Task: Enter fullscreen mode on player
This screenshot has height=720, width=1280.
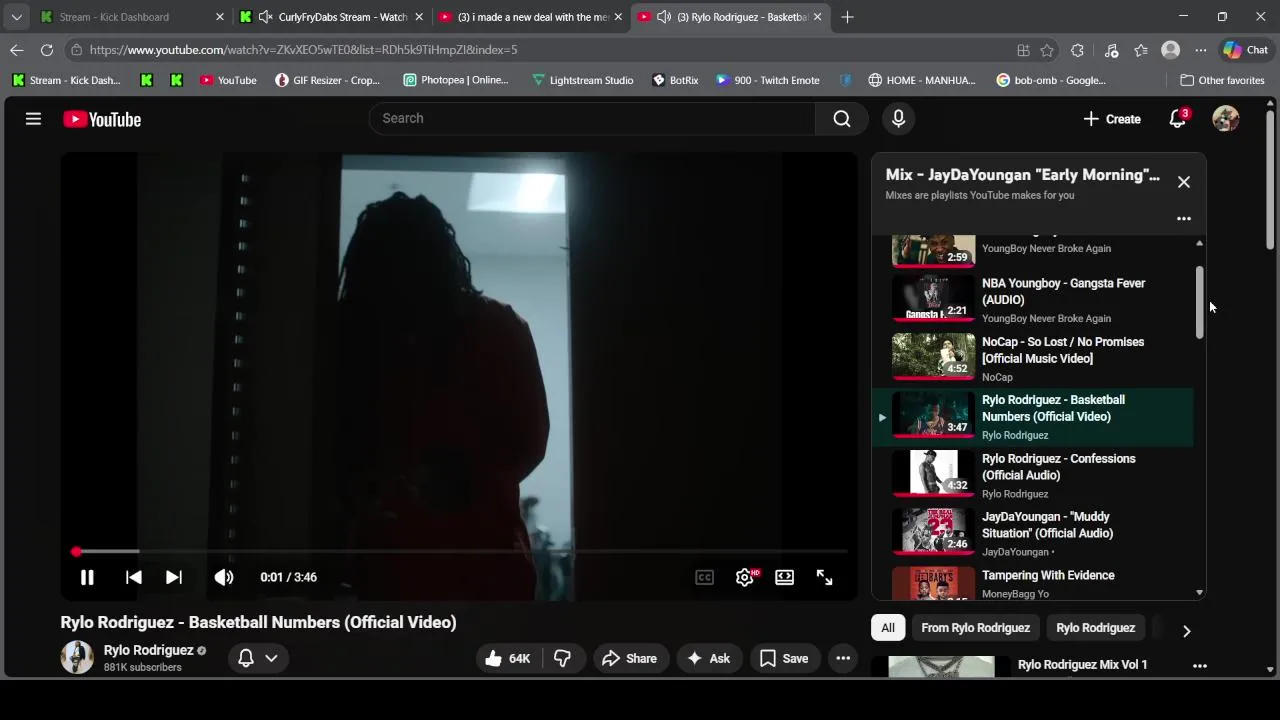Action: coord(824,577)
